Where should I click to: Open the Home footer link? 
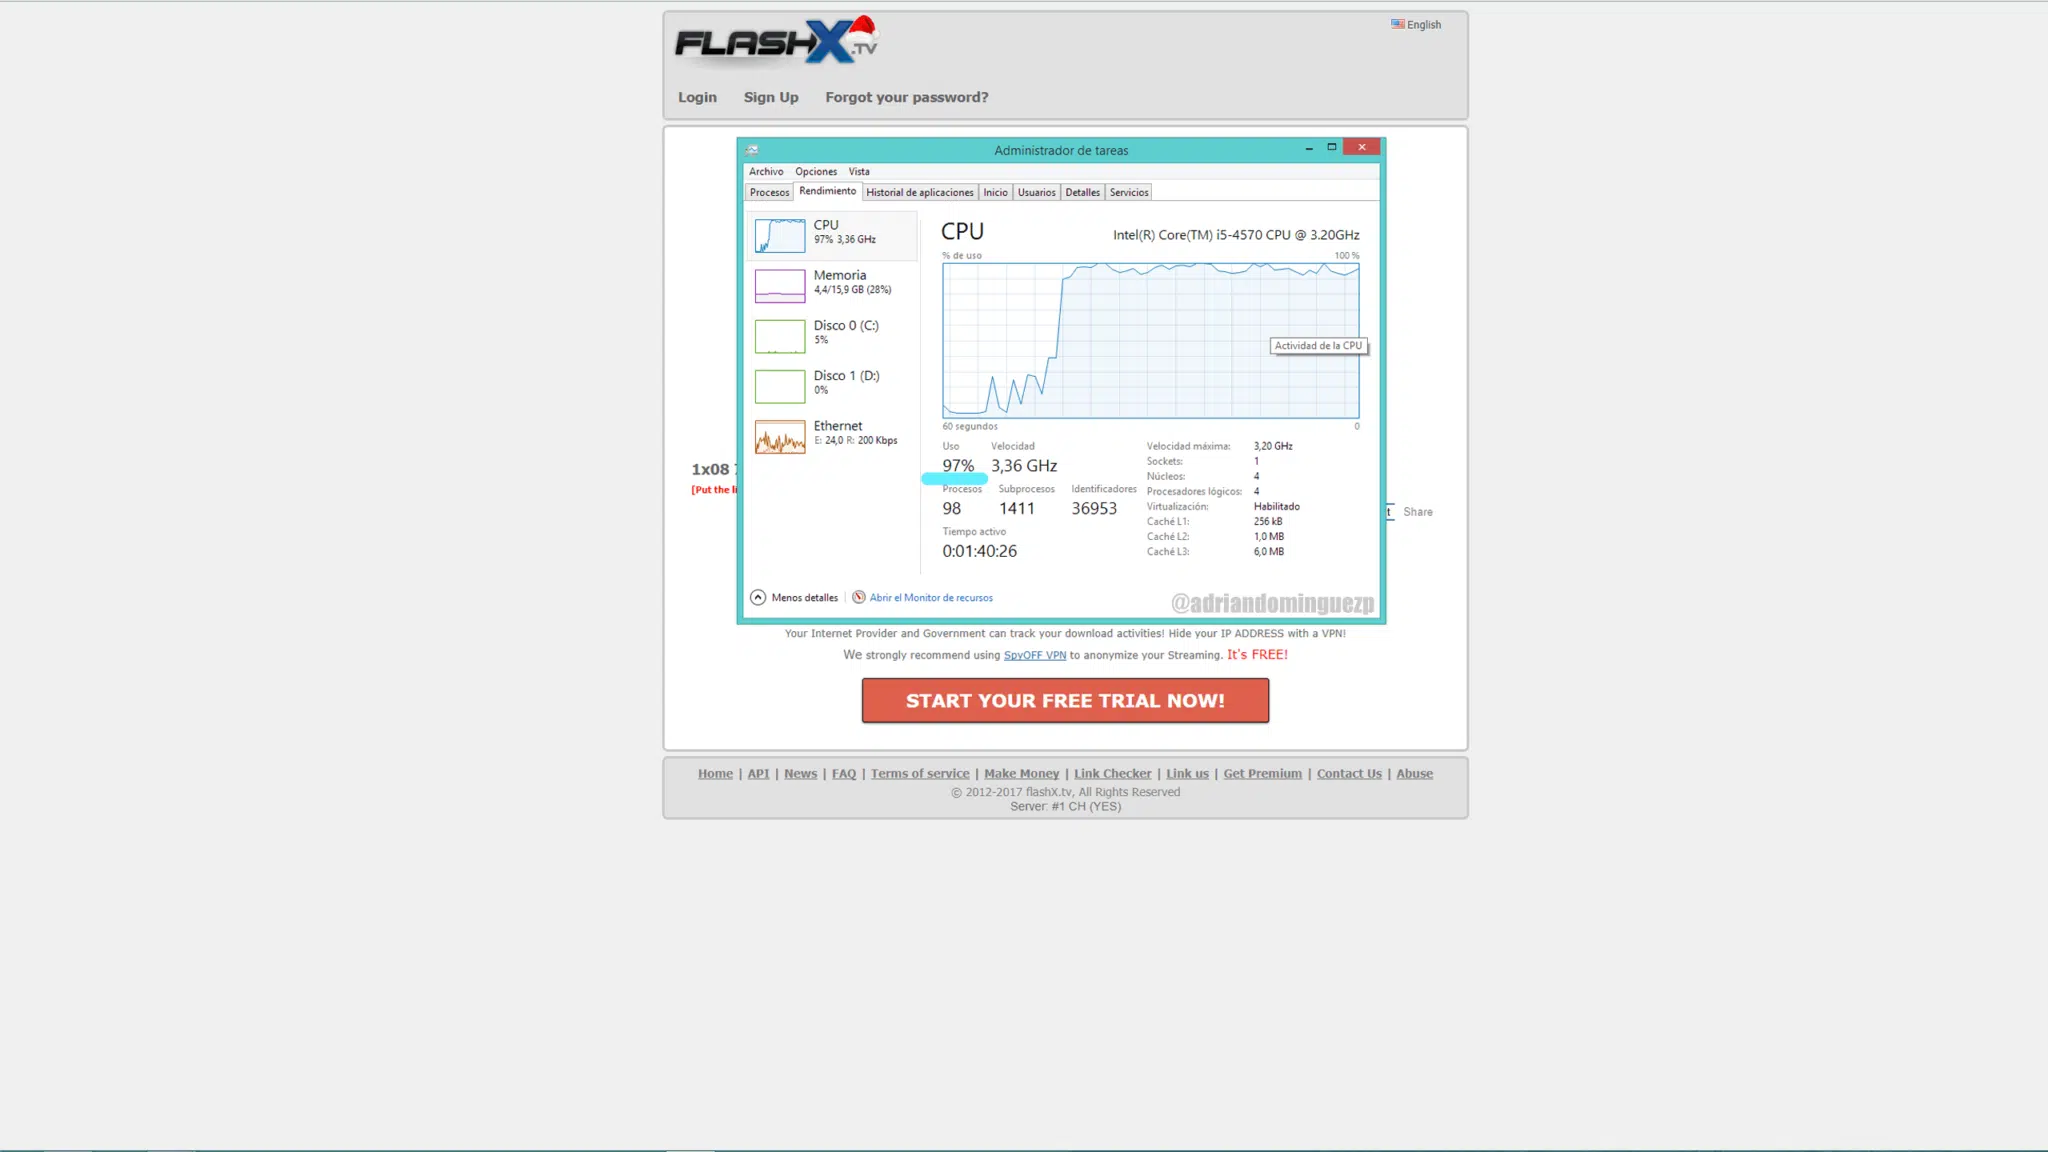click(715, 774)
